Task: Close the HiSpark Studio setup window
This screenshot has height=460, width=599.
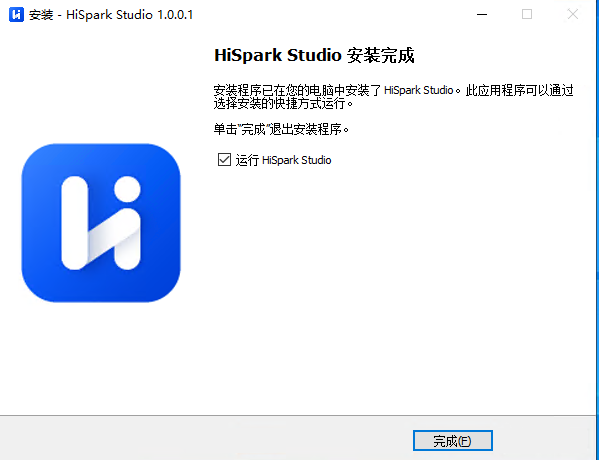Action: coord(573,15)
